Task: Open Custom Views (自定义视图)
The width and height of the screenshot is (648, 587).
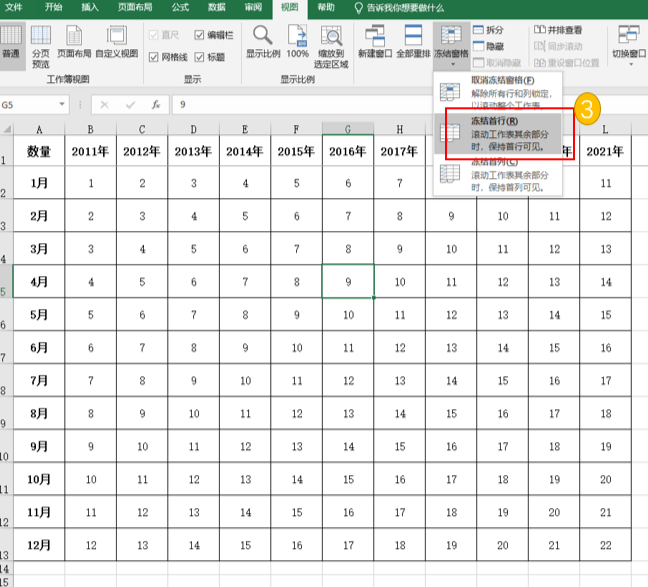Action: tap(117, 41)
